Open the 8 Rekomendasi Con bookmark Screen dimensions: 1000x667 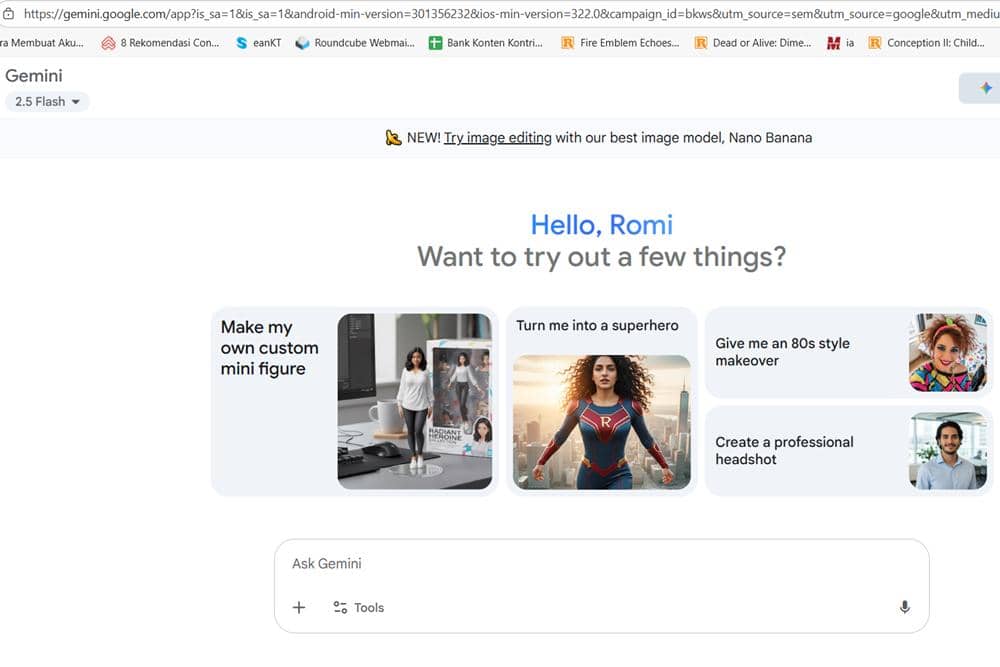(x=160, y=43)
